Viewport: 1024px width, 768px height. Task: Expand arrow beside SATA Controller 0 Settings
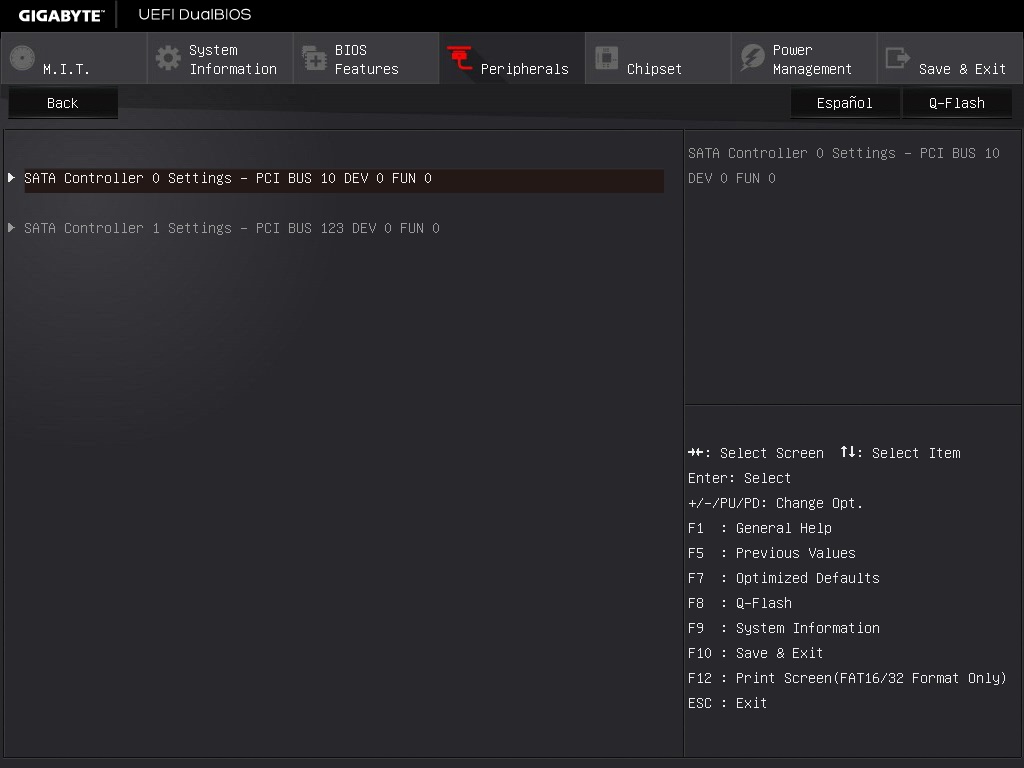(x=12, y=178)
